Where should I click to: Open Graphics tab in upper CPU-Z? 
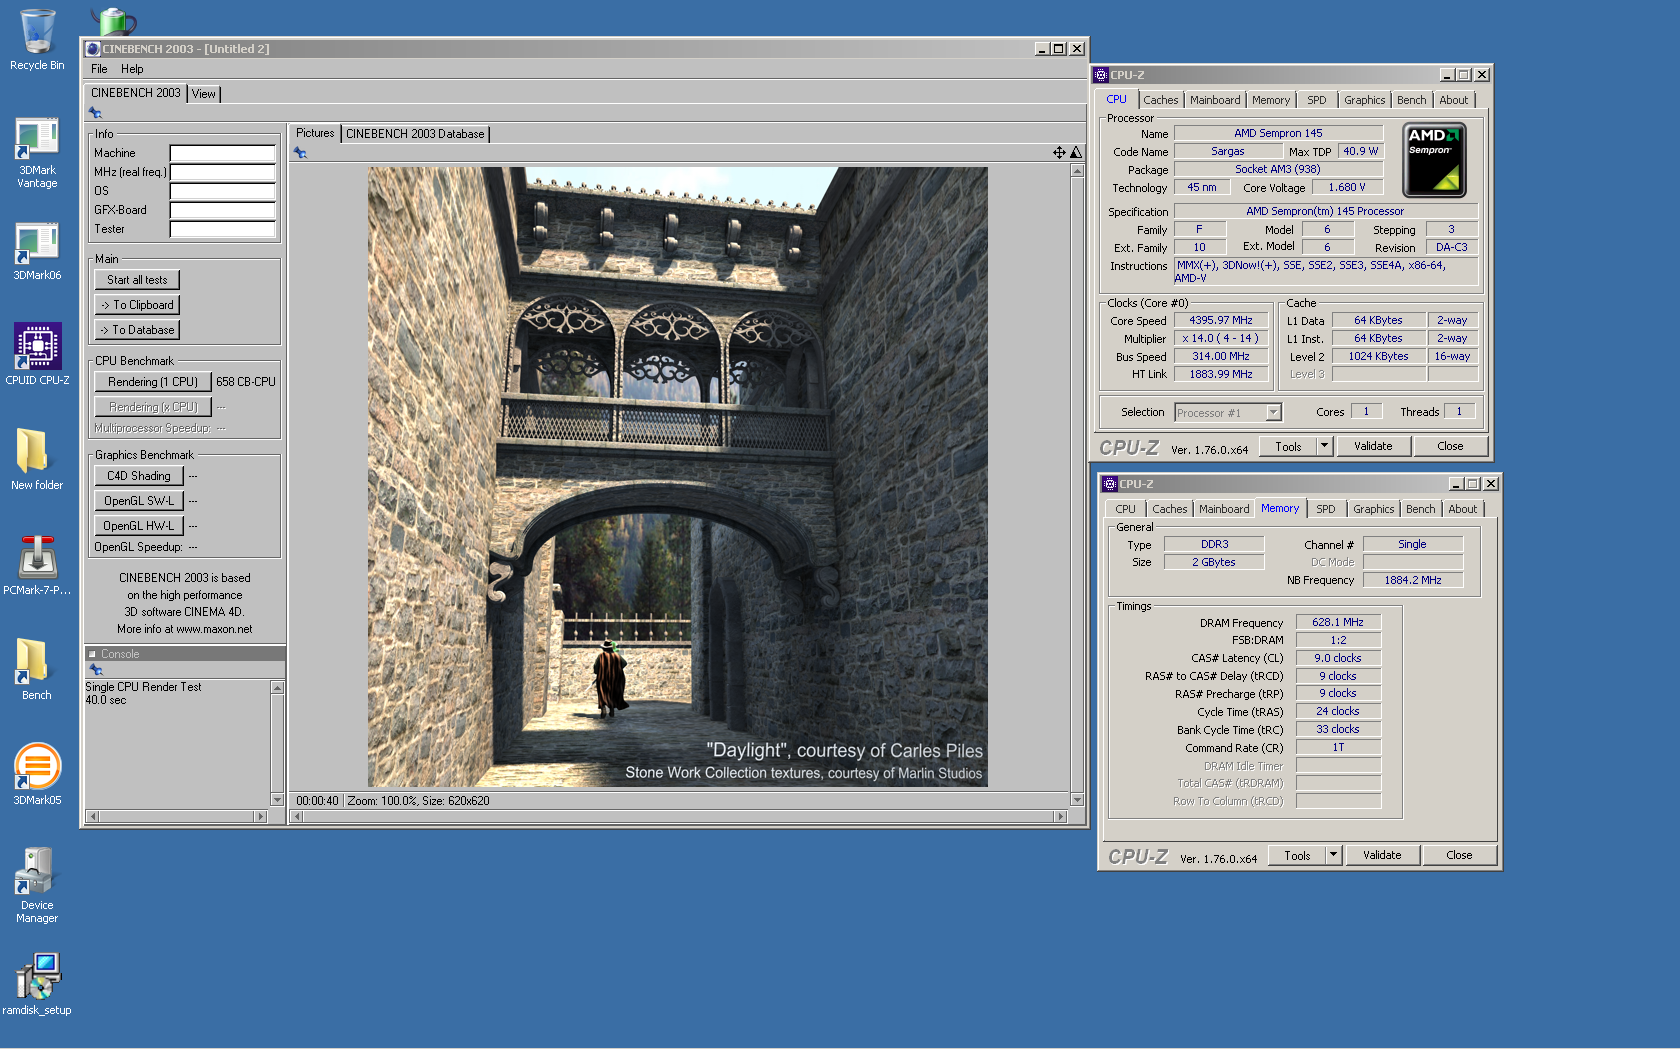click(x=1364, y=100)
